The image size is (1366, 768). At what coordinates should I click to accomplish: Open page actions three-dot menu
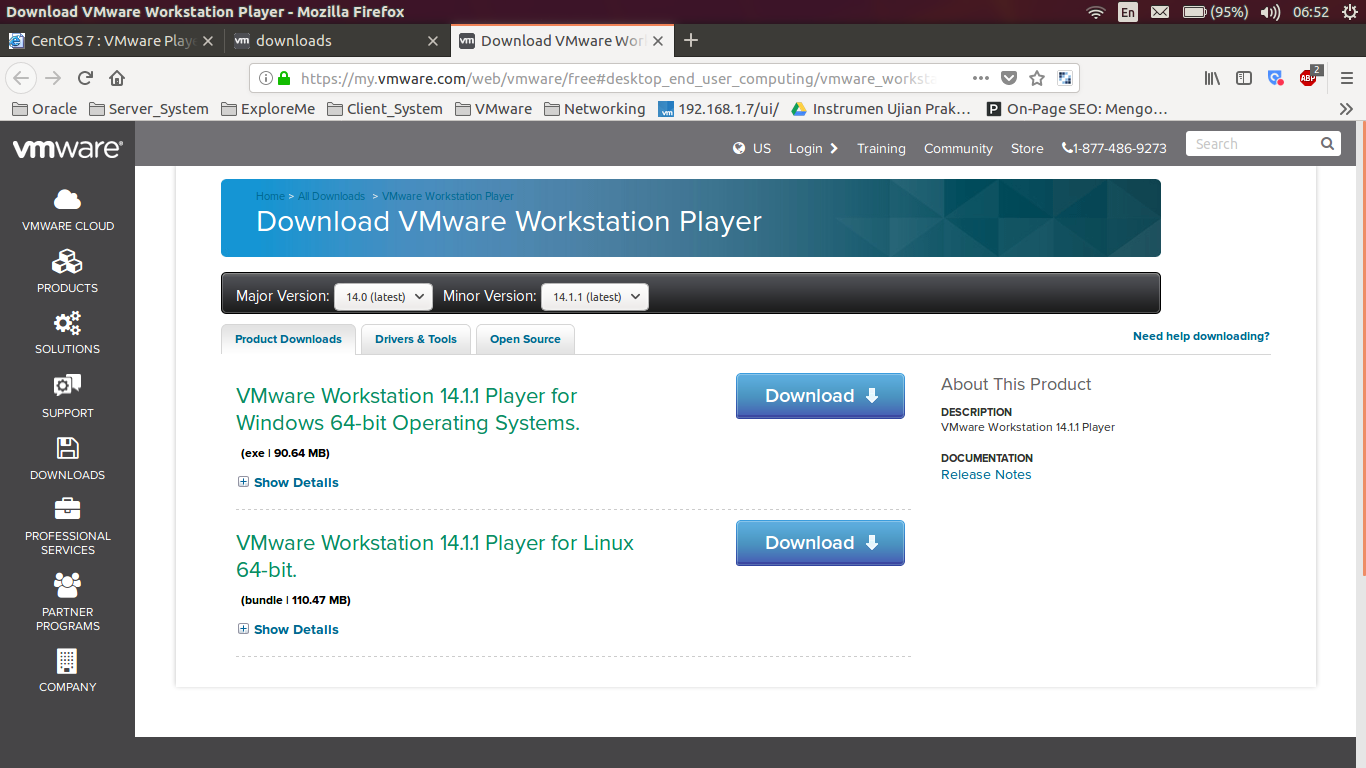[981, 78]
